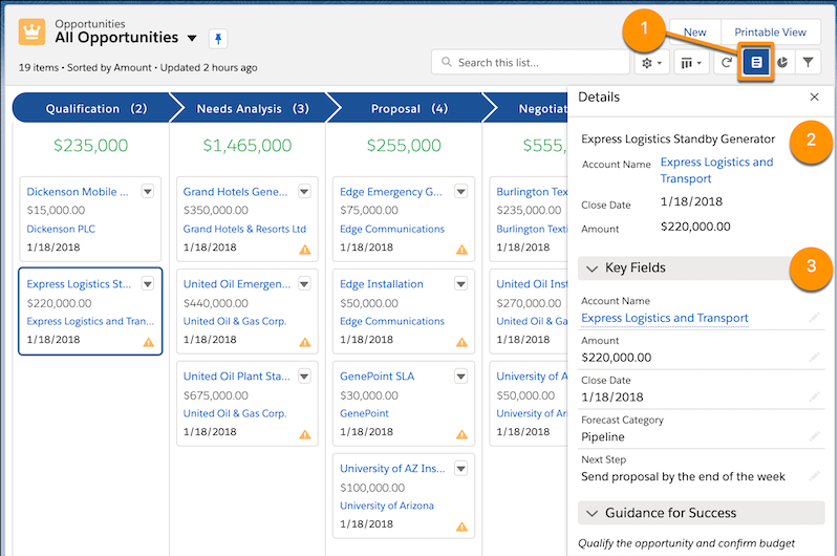This screenshot has width=837, height=556.
Task: Open the GenePoint SLA opportunity link
Action: coord(377,376)
